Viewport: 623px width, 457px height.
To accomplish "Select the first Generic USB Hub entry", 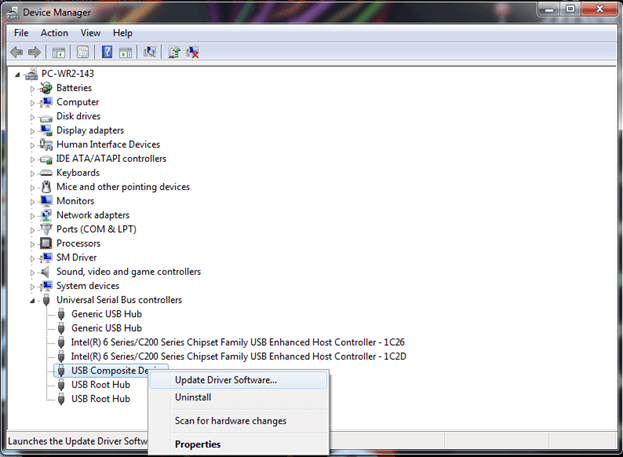I will 106,314.
